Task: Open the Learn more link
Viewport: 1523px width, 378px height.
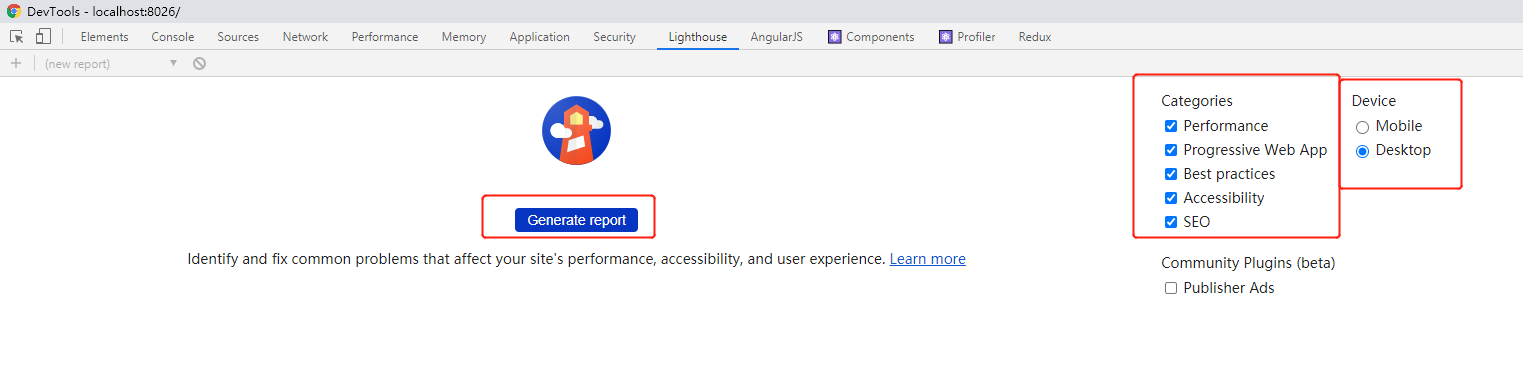Action: point(928,259)
